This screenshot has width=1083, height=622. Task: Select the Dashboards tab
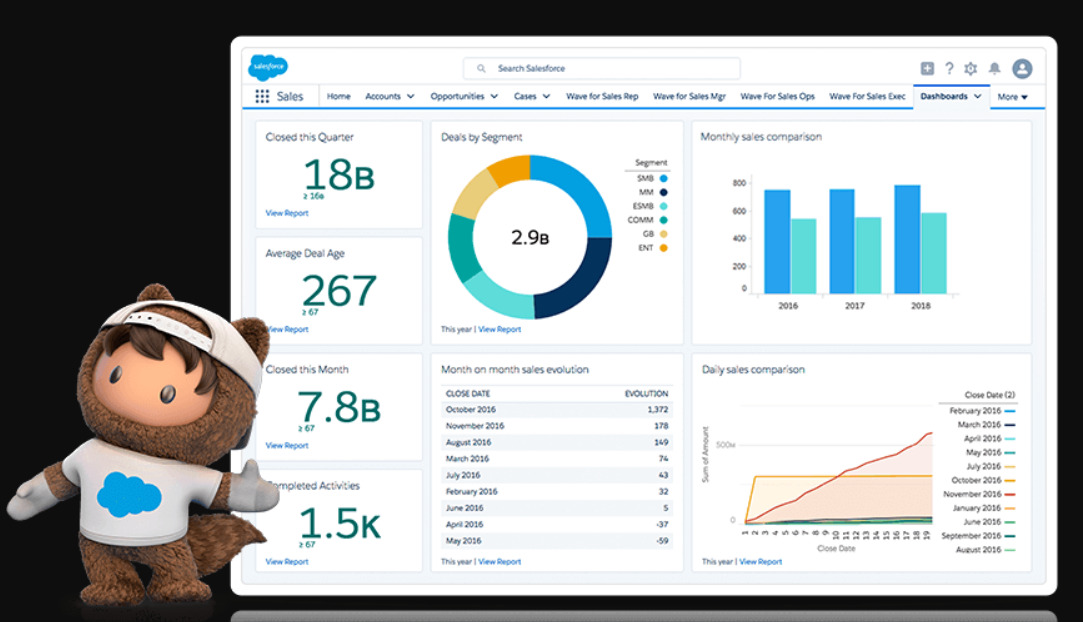943,97
